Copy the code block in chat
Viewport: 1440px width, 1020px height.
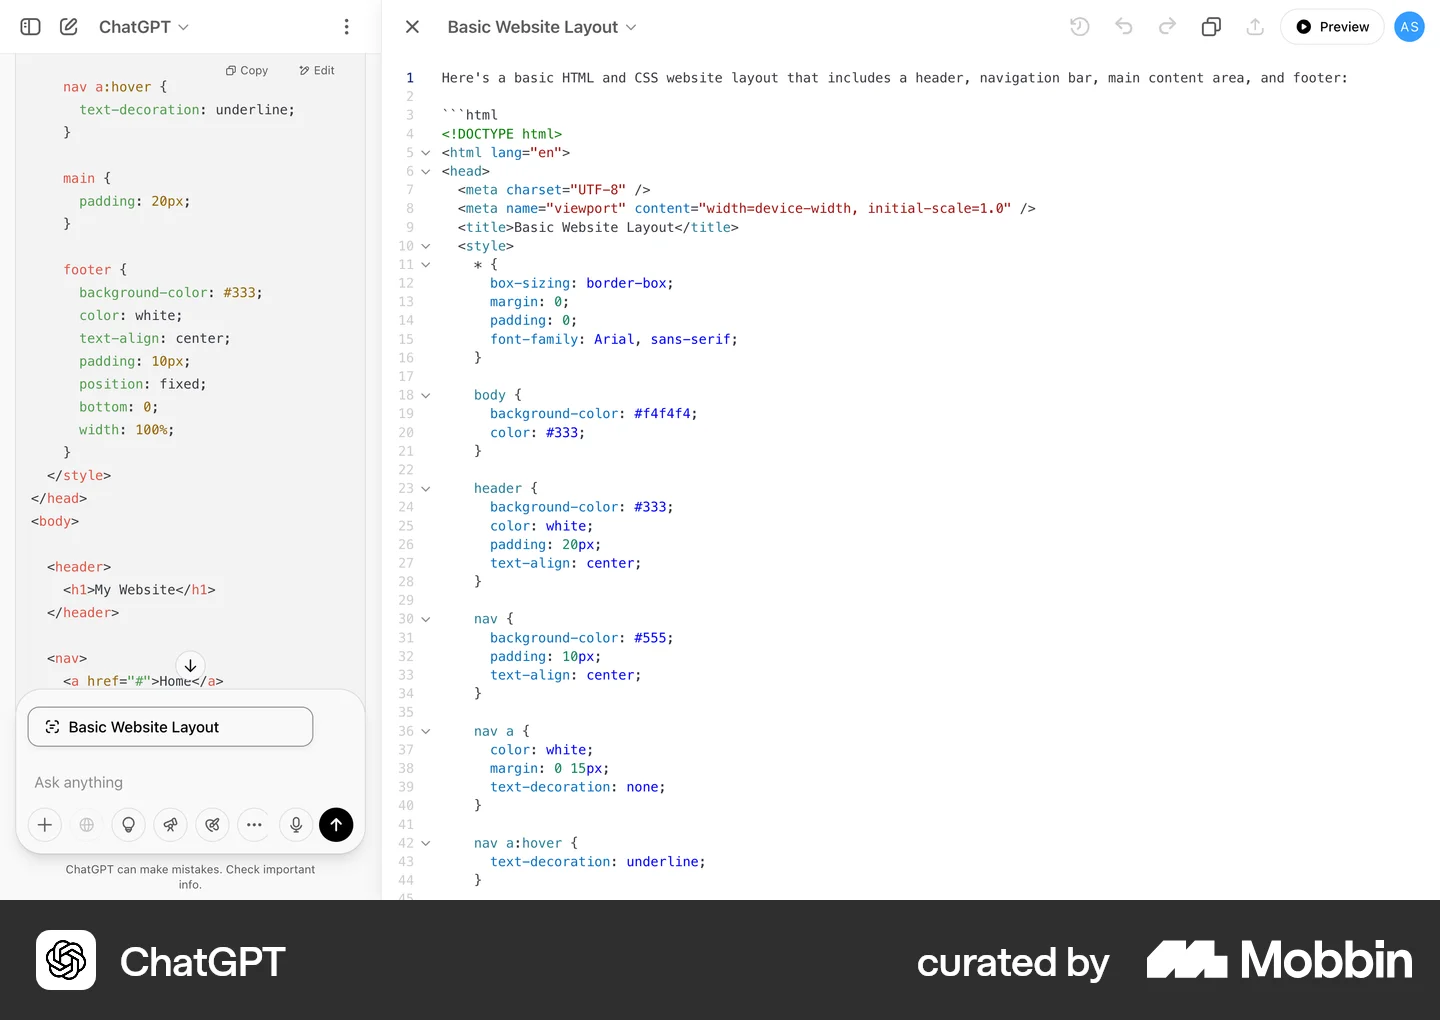247,71
